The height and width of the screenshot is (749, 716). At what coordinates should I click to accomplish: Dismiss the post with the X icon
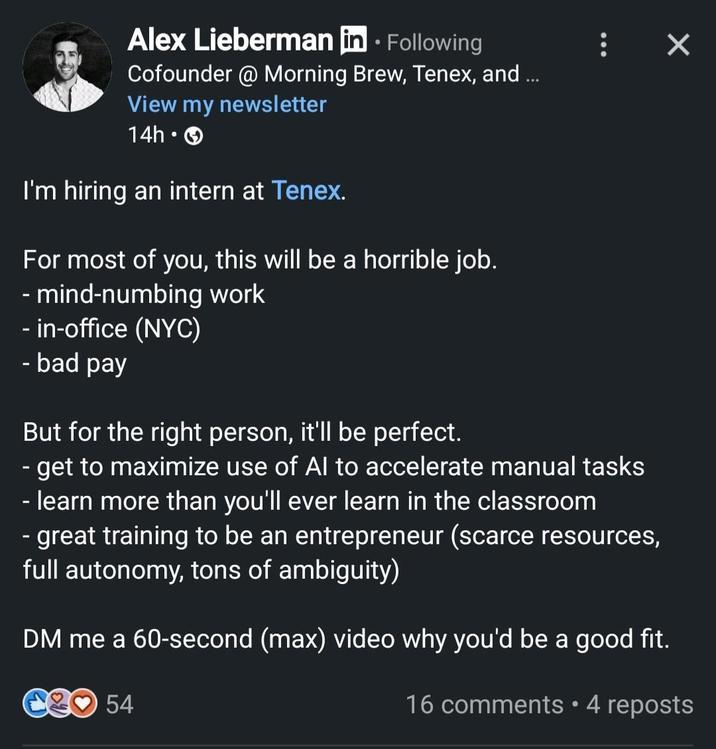point(678,45)
